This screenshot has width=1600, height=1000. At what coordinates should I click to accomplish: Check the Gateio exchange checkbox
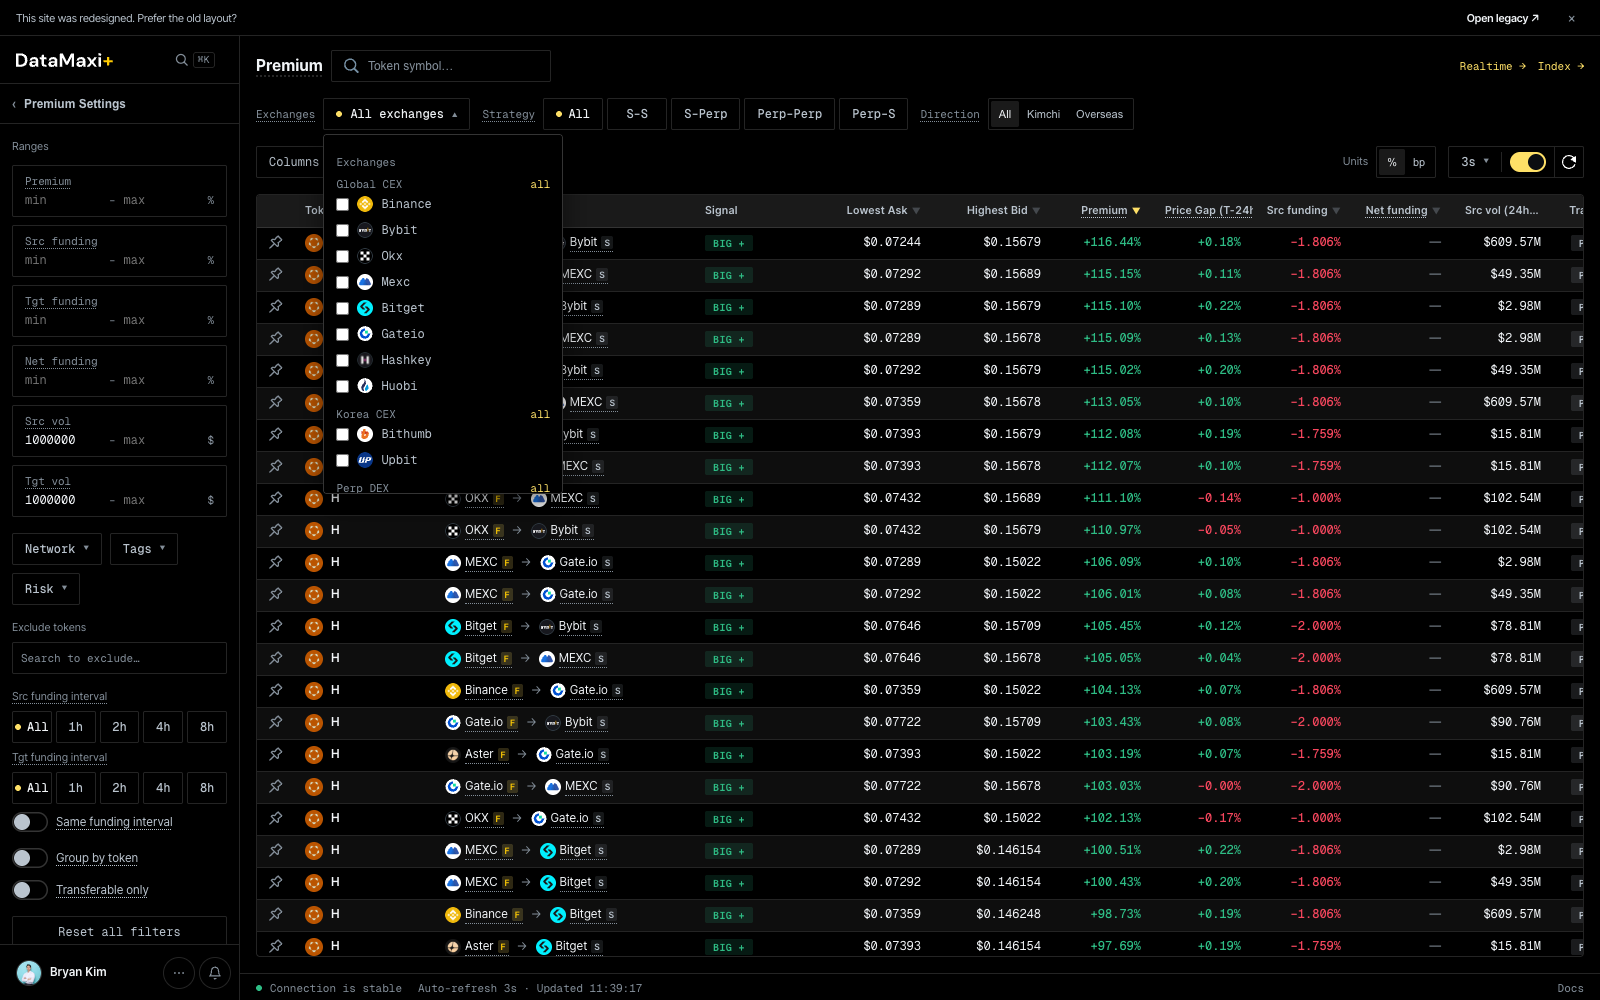(342, 334)
